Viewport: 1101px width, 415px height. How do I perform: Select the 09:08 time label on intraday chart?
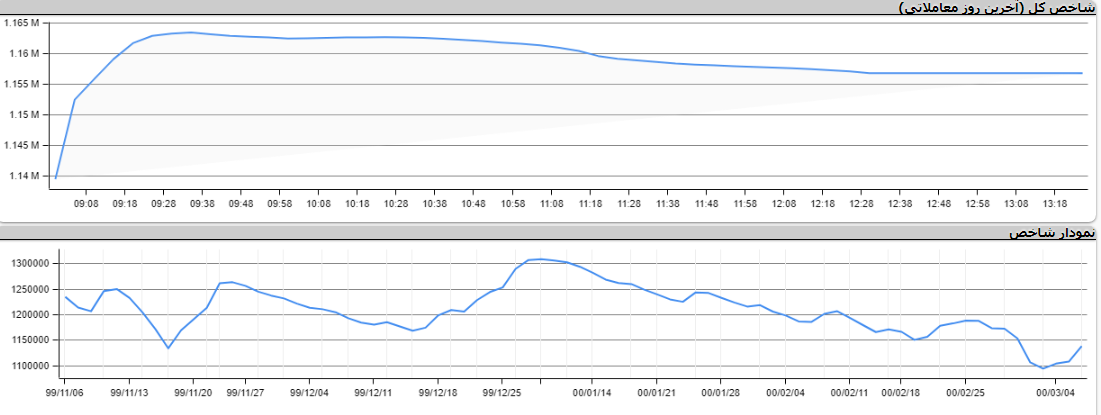[x=85, y=203]
